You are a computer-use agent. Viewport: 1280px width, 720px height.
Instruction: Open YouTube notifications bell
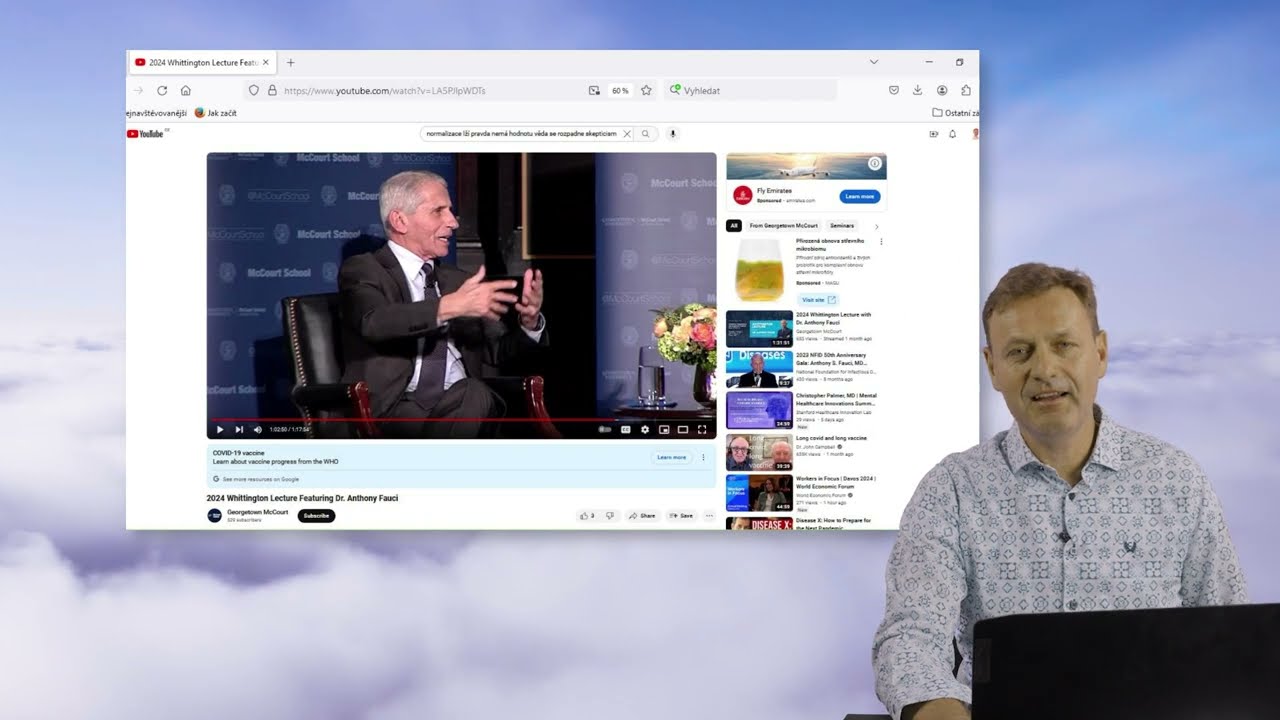click(952, 133)
